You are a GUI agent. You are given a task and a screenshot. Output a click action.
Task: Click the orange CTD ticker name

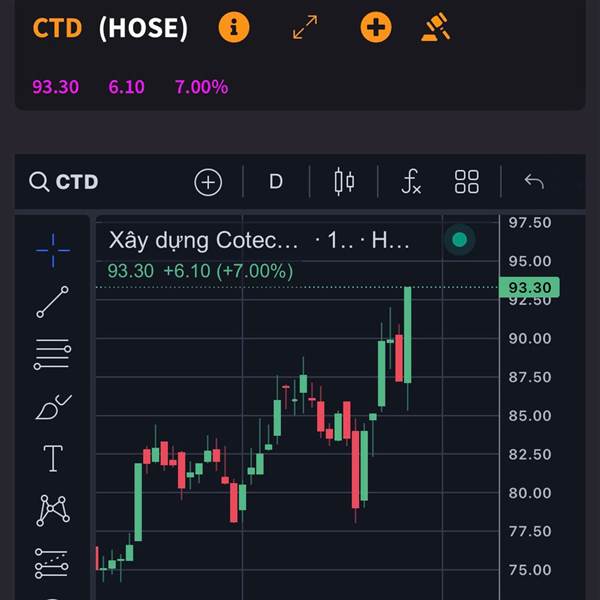click(57, 28)
